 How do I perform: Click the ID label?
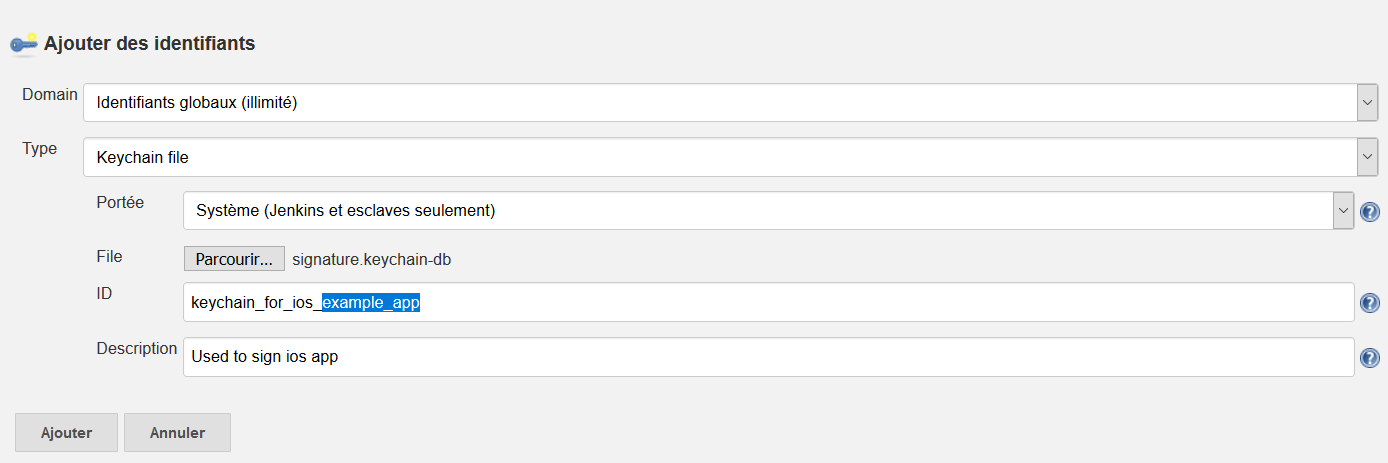pos(104,293)
